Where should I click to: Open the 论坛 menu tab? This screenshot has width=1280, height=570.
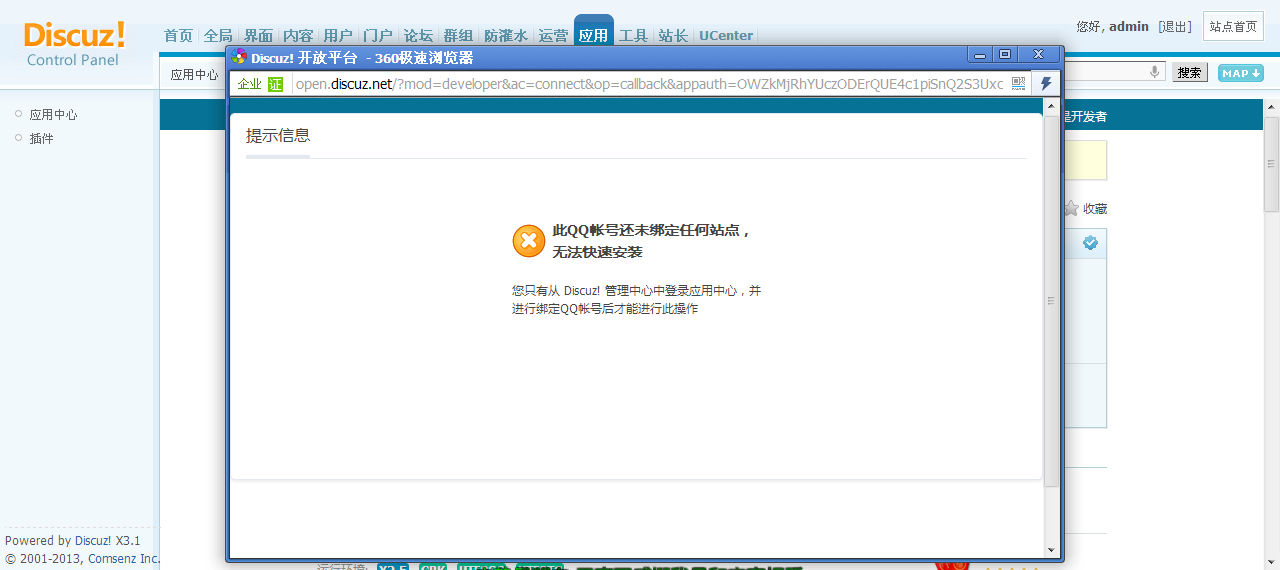[x=418, y=35]
